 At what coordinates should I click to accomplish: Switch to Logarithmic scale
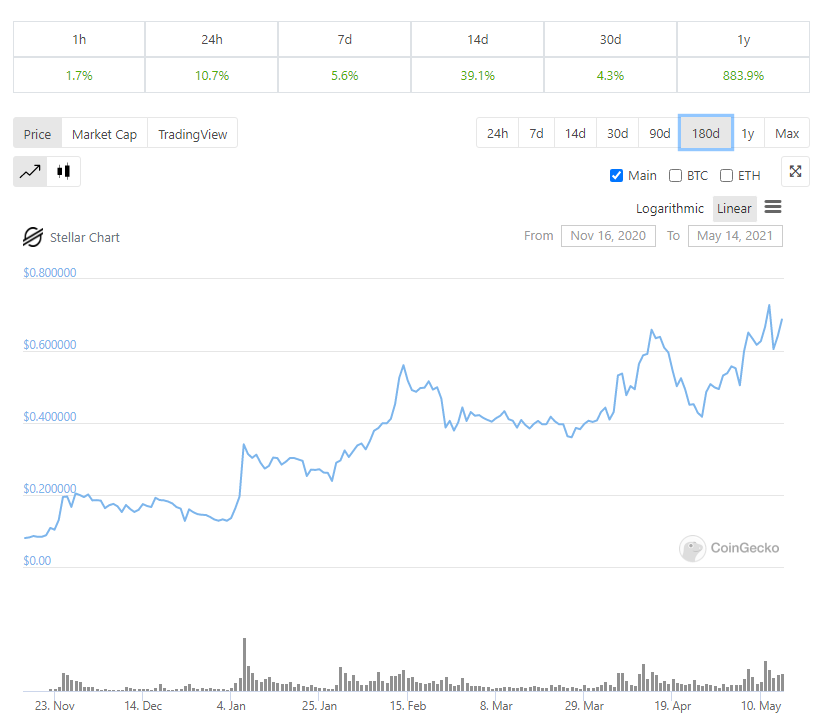[670, 209]
